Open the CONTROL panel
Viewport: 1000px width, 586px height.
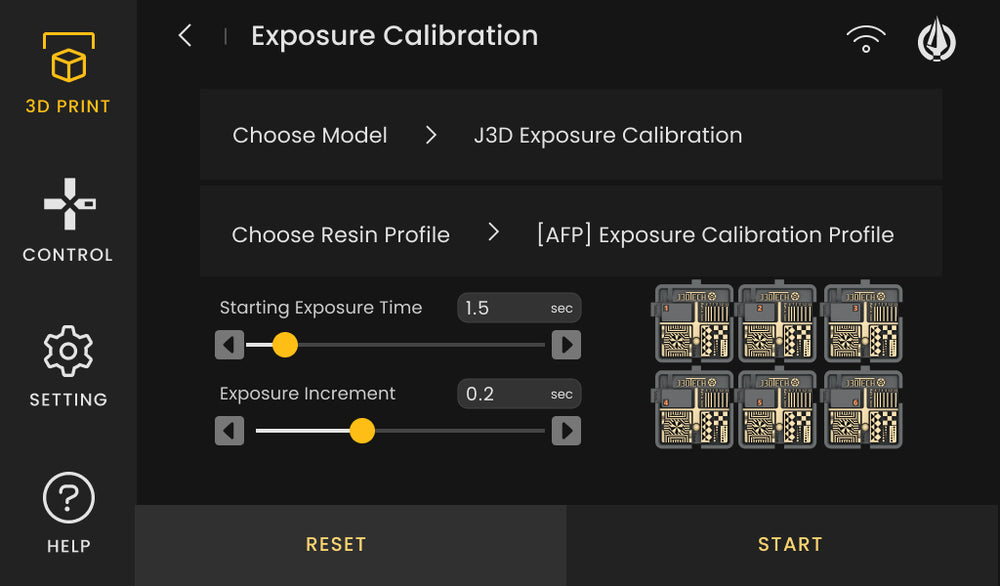pos(67,220)
